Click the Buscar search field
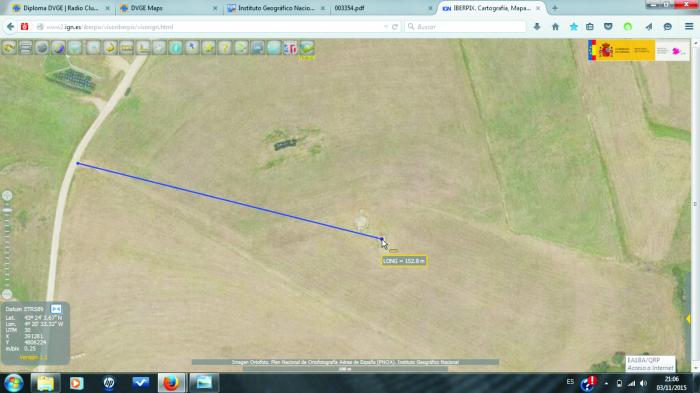 pos(465,27)
